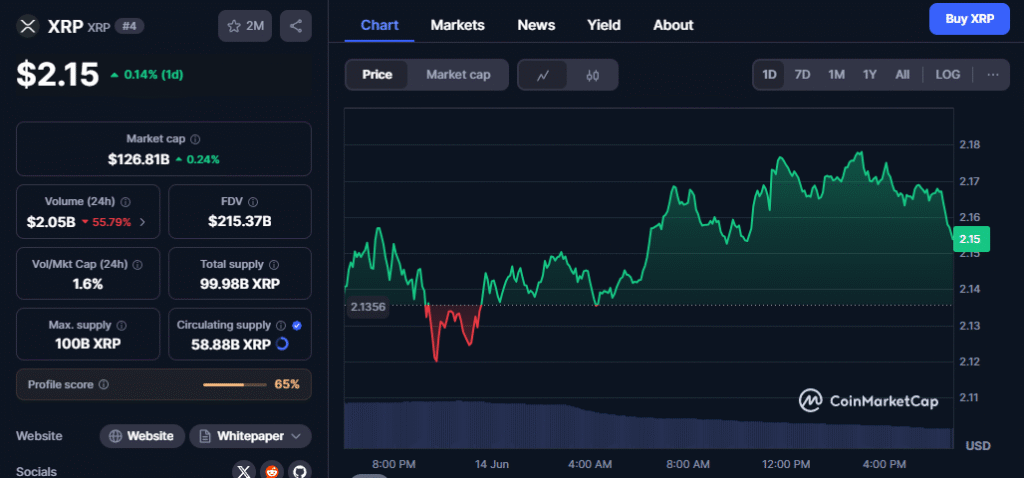Show Profile score info icon
1024x478 pixels.
pos(103,385)
